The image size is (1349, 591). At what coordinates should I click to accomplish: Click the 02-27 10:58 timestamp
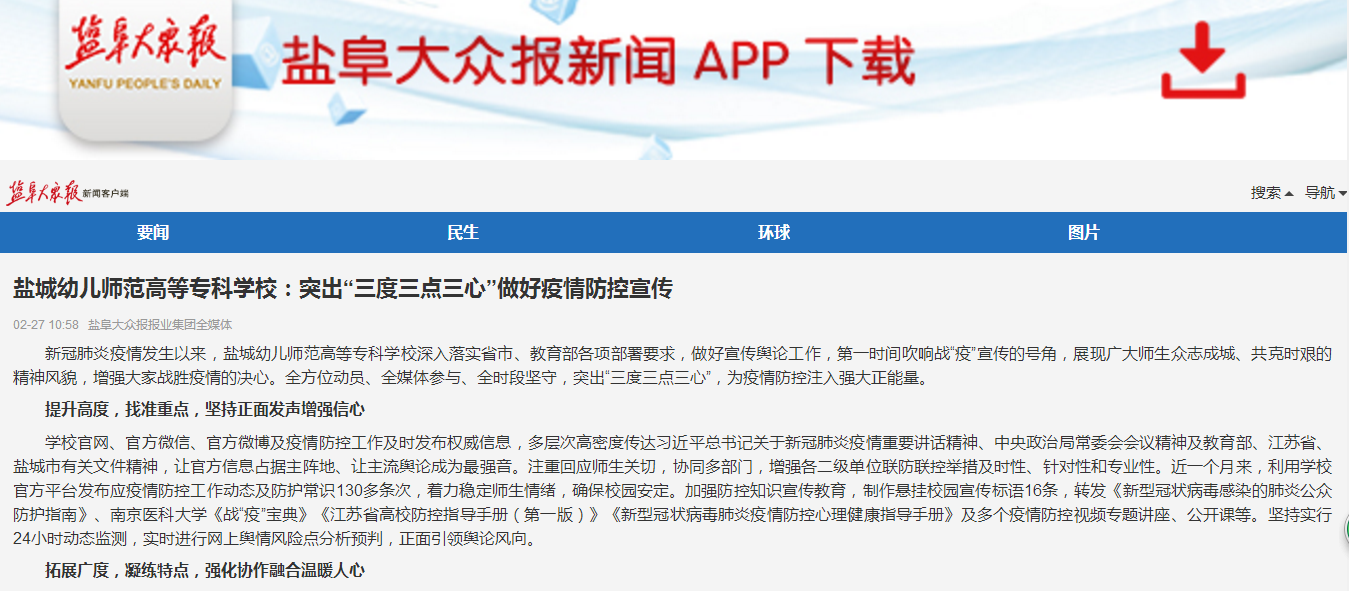(46, 325)
